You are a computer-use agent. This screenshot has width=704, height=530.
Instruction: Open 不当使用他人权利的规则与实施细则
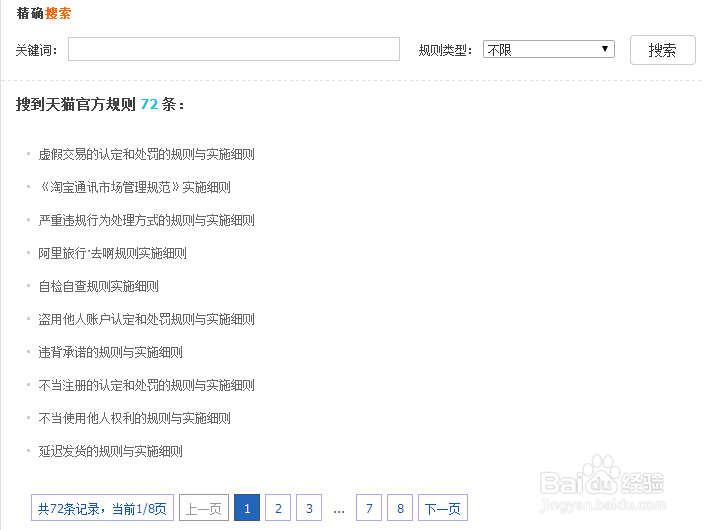134,418
